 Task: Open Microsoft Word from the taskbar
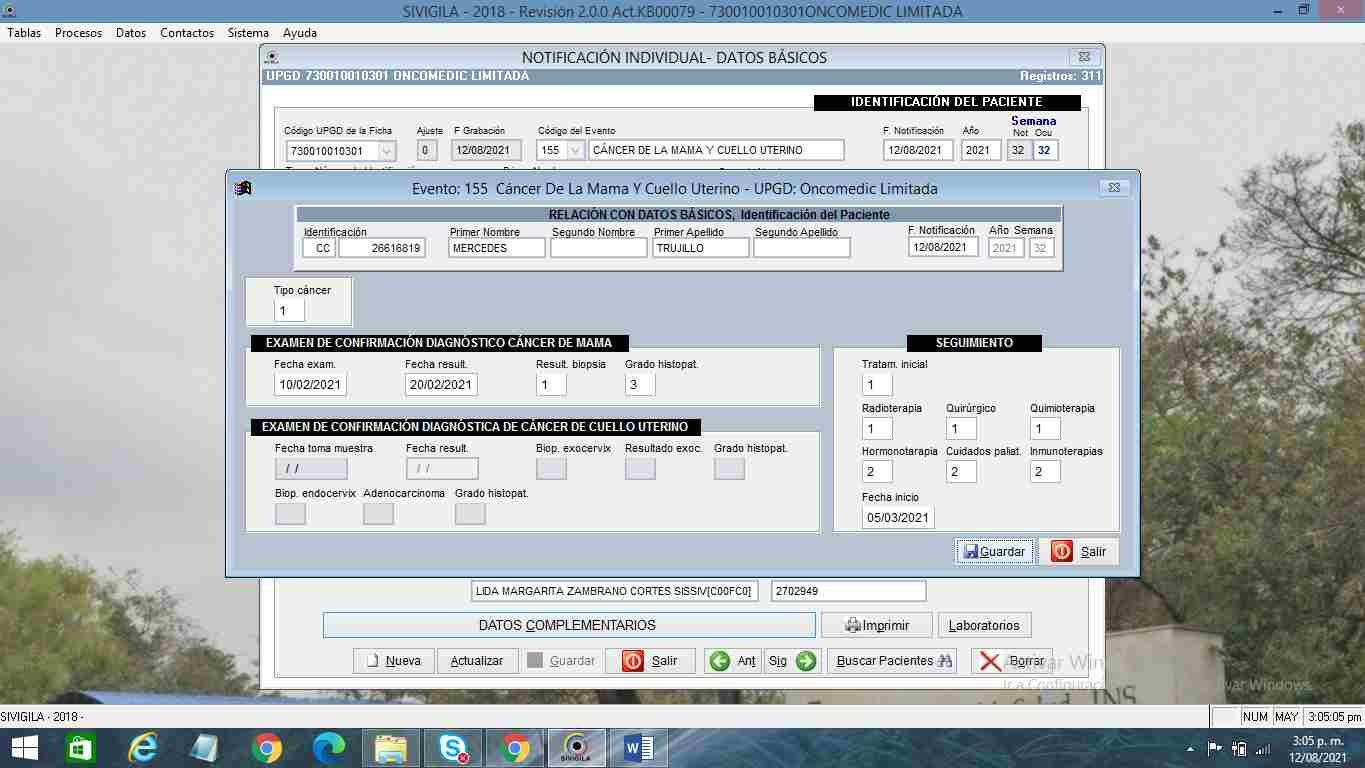click(x=638, y=747)
